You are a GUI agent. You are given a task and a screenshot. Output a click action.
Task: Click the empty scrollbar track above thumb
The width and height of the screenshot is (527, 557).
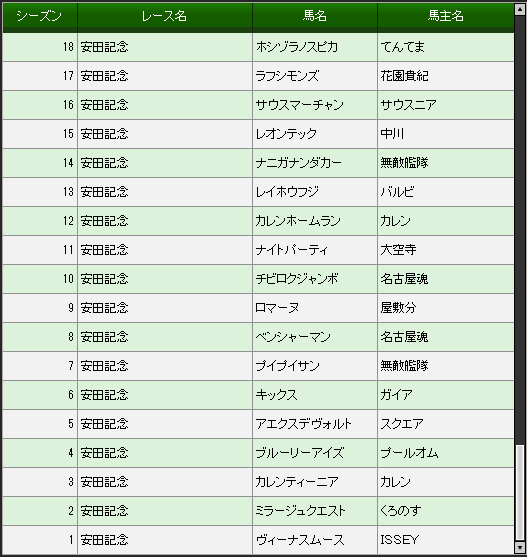tap(520, 230)
